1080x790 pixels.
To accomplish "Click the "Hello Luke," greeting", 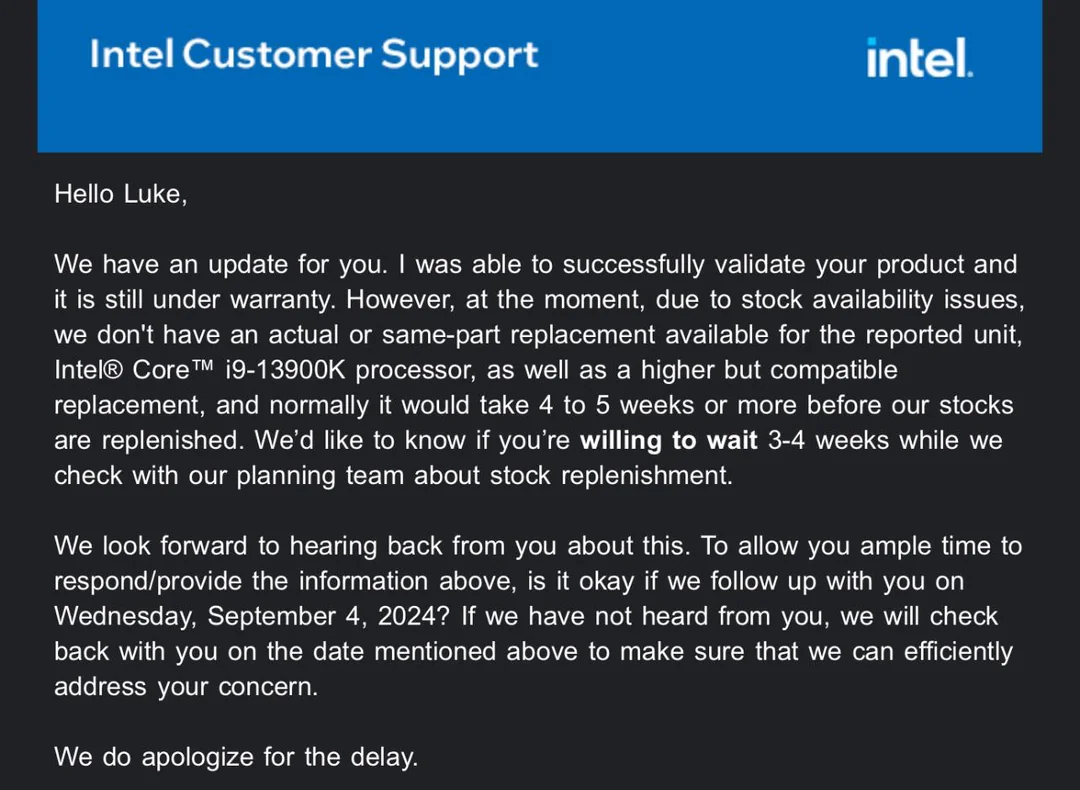I will tap(121, 194).
